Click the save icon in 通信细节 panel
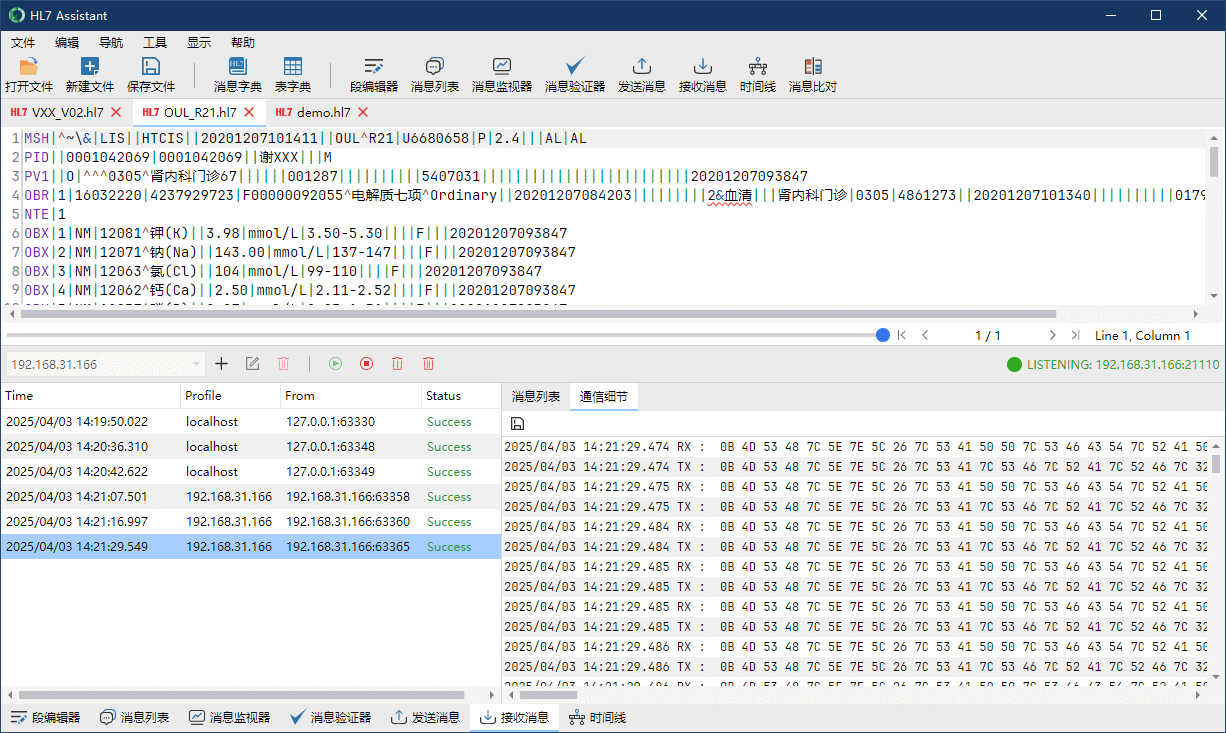The width and height of the screenshot is (1226, 733). tap(517, 424)
